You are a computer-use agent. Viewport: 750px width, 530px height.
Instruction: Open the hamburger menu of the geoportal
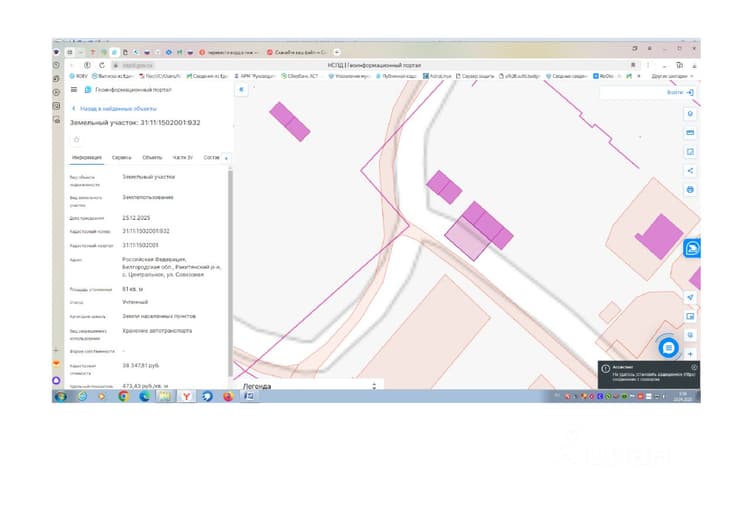pyautogui.click(x=74, y=89)
